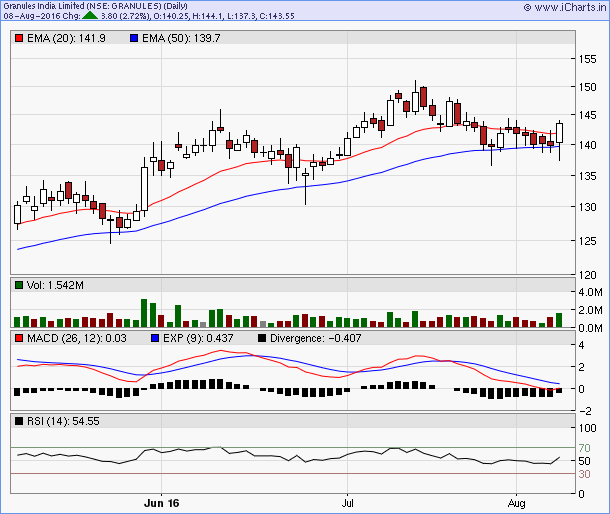Click the text EMA (20): 141.9
Viewport: 610px width, 514px height.
click(x=66, y=38)
